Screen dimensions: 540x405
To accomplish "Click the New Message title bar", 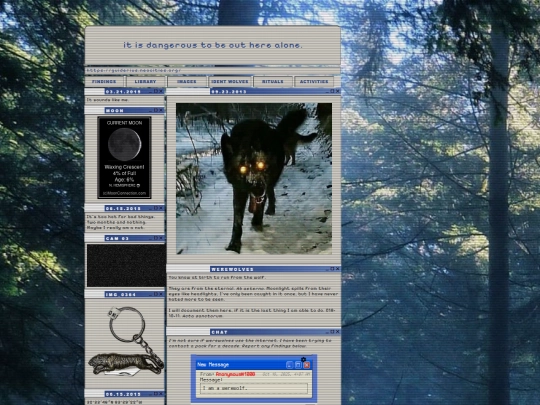I will [254, 365].
